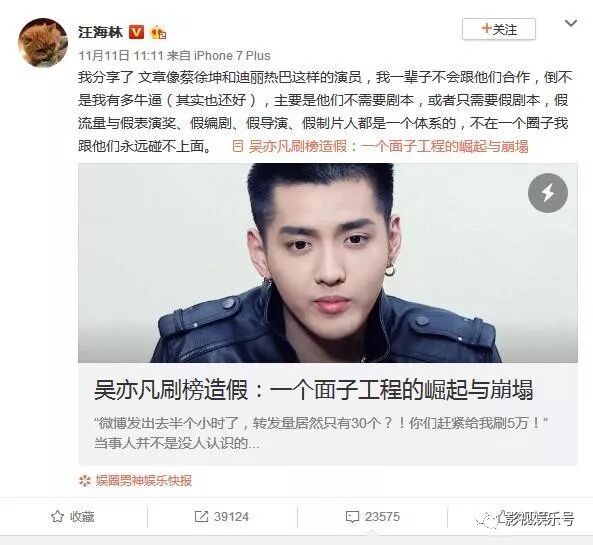Image resolution: width=593 pixels, height=545 pixels.
Task: Open the orange 吴亦凡刷榜造假 article link
Action: (x=388, y=146)
